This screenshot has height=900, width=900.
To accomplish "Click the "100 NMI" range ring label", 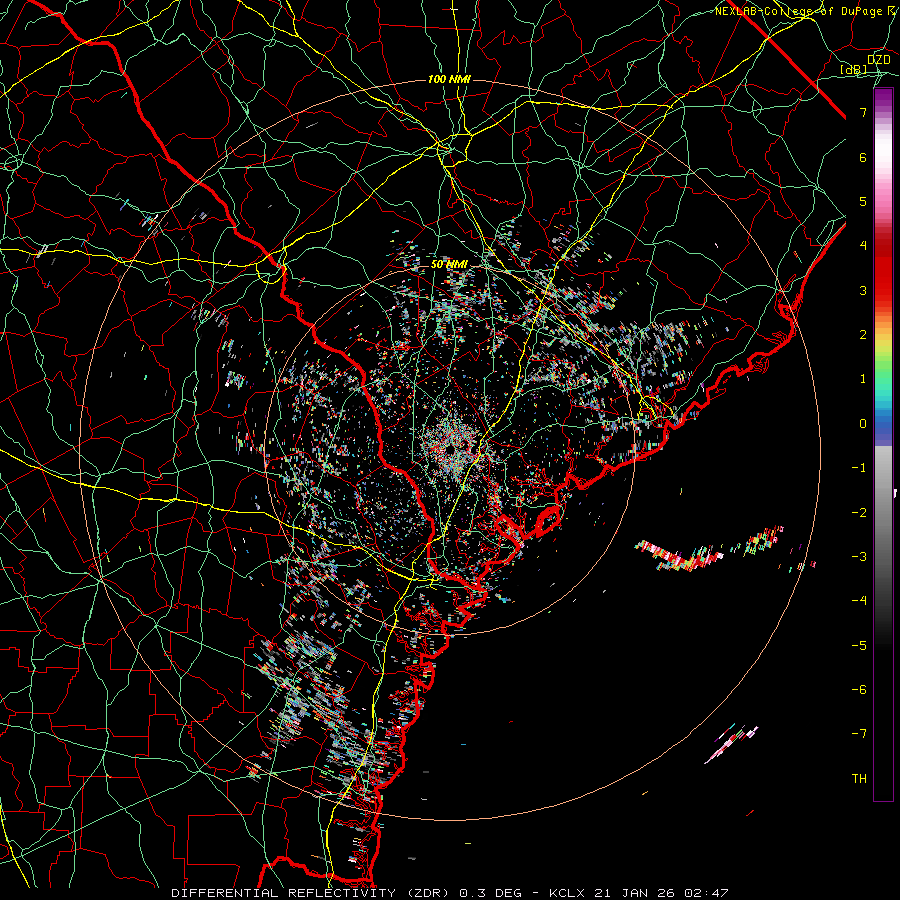I will [x=449, y=79].
